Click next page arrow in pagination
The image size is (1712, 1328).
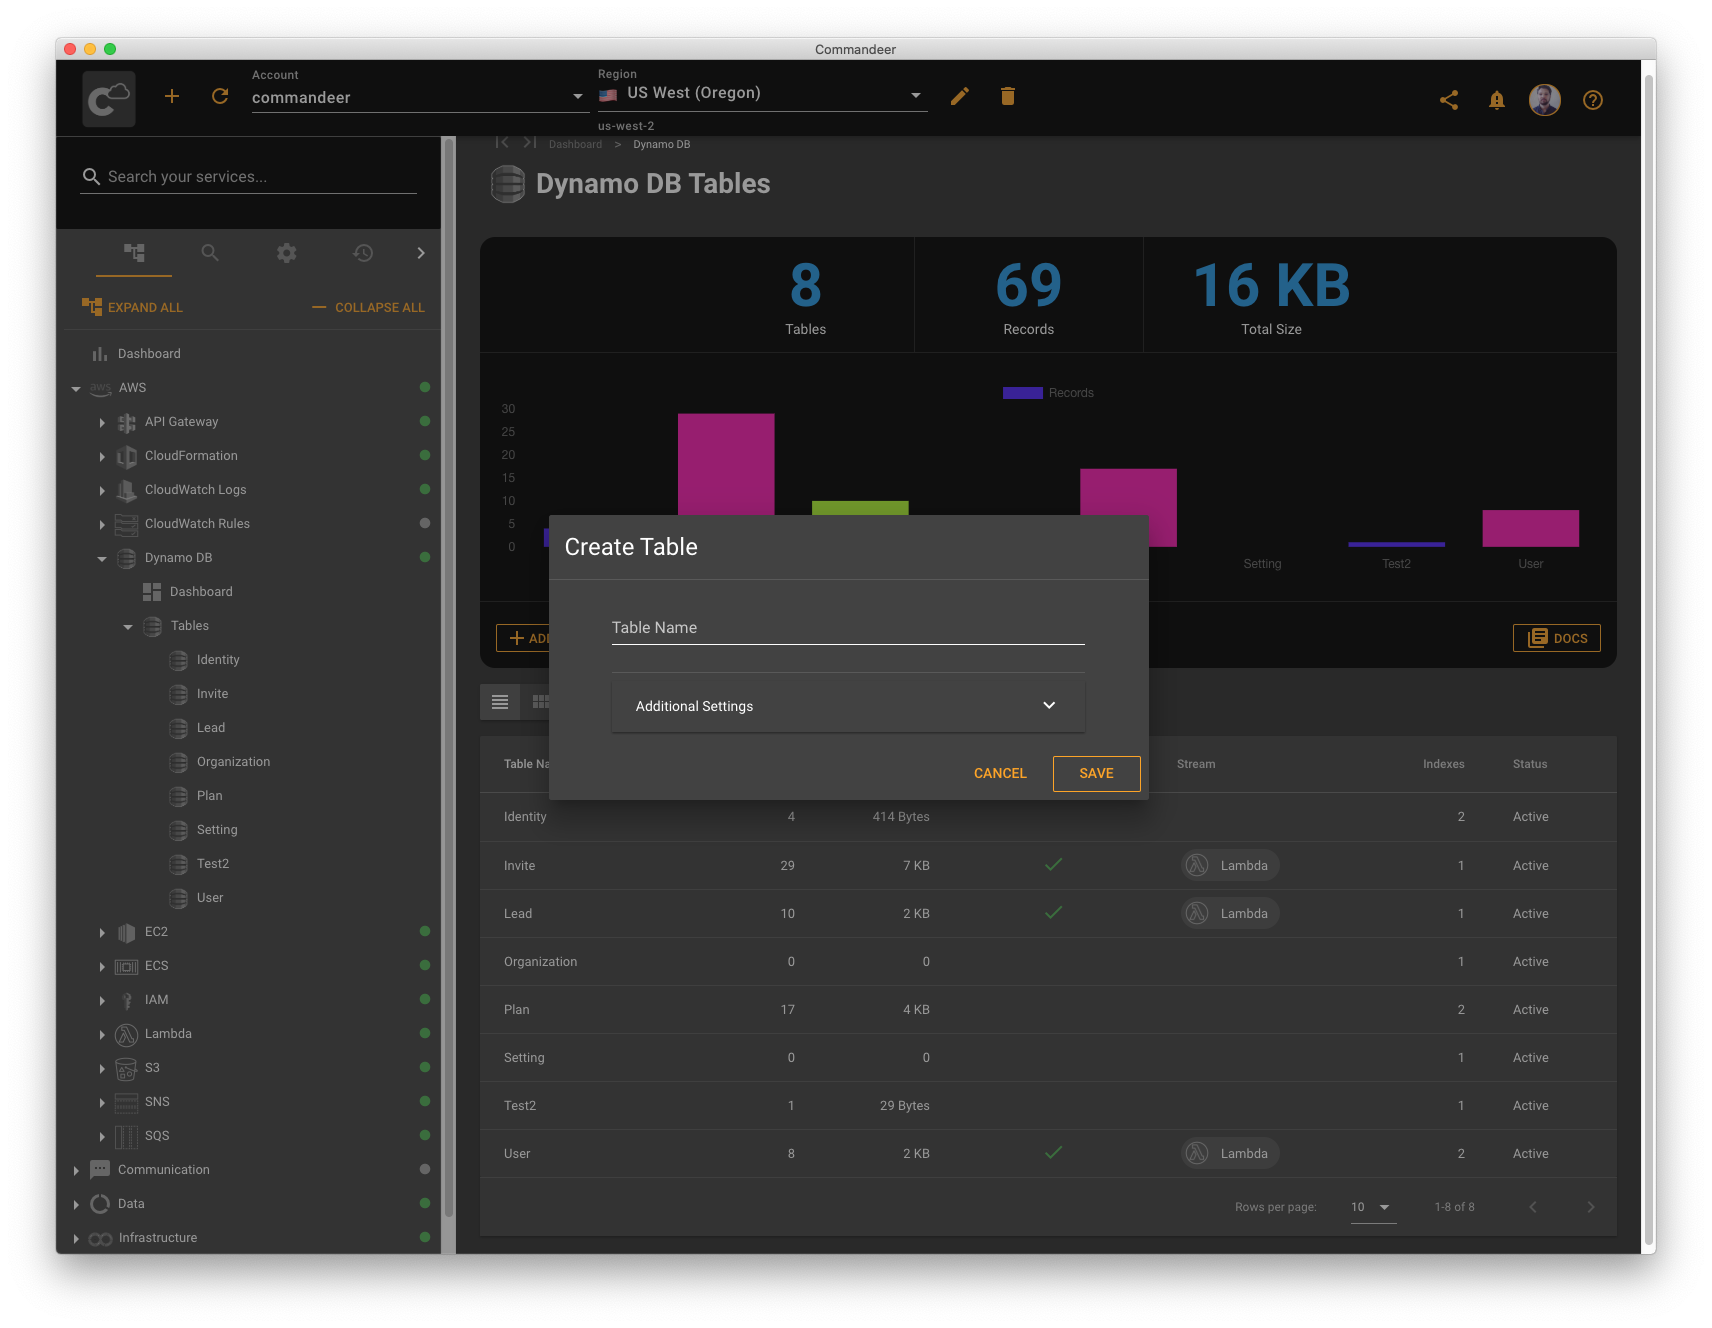coord(1591,1207)
